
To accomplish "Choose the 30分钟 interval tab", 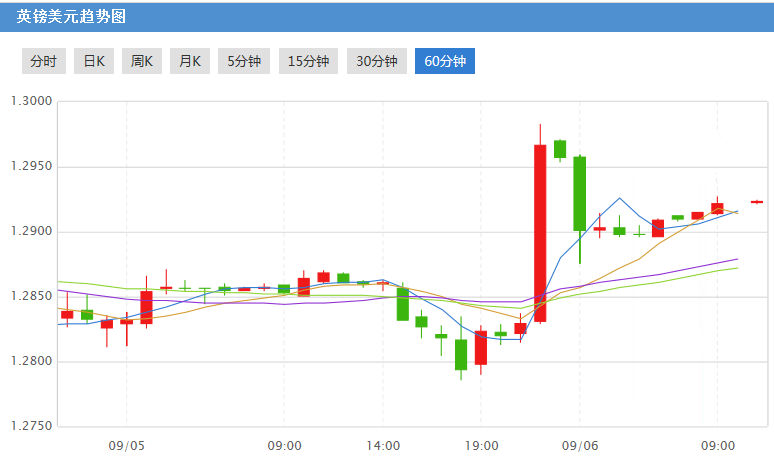I will tap(377, 61).
